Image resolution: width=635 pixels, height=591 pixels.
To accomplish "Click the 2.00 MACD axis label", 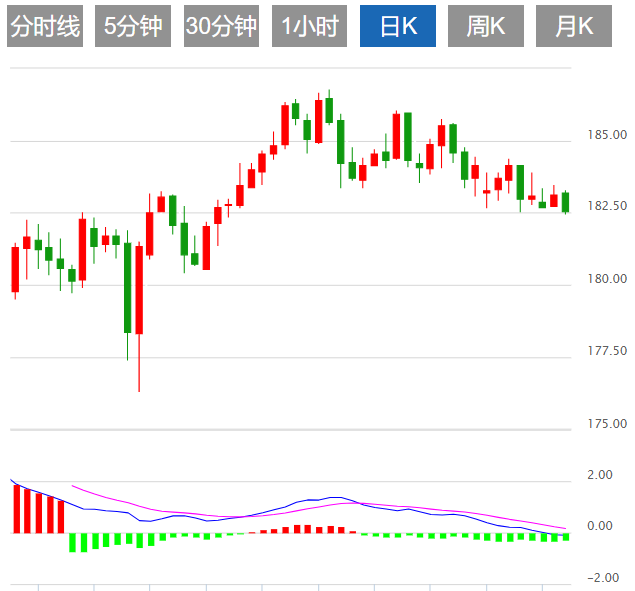I will click(600, 475).
